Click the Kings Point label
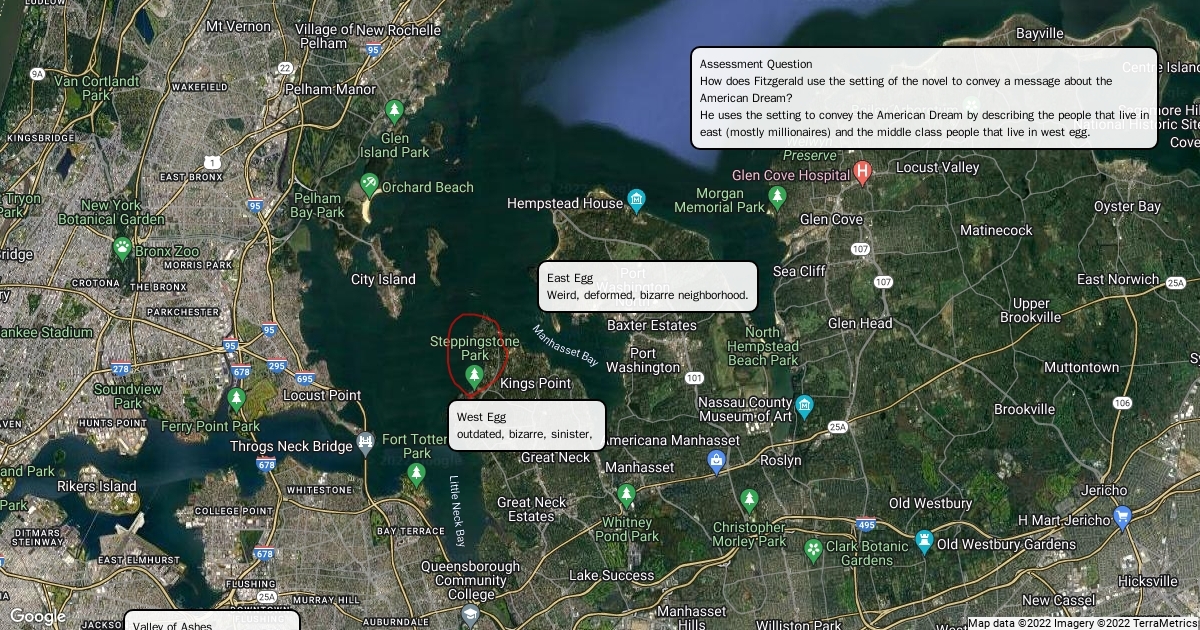 (536, 383)
